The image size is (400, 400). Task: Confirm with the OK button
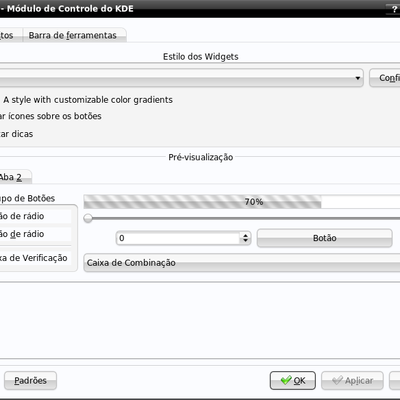coord(293,380)
